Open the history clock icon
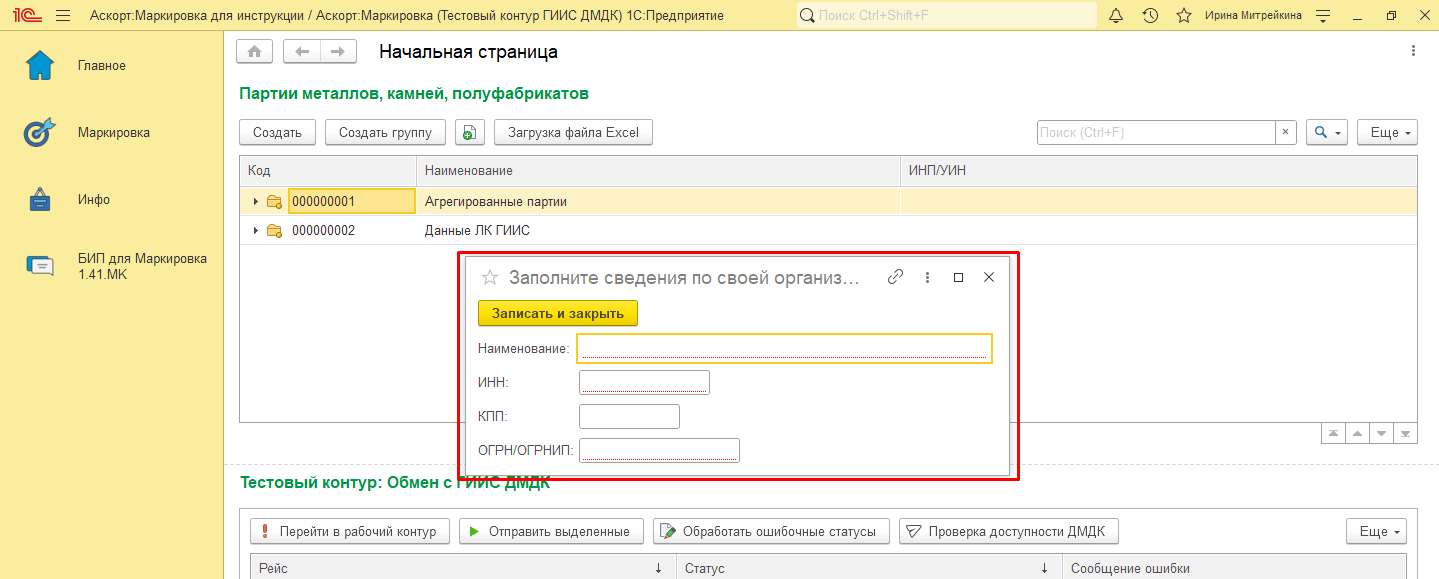 (1150, 16)
